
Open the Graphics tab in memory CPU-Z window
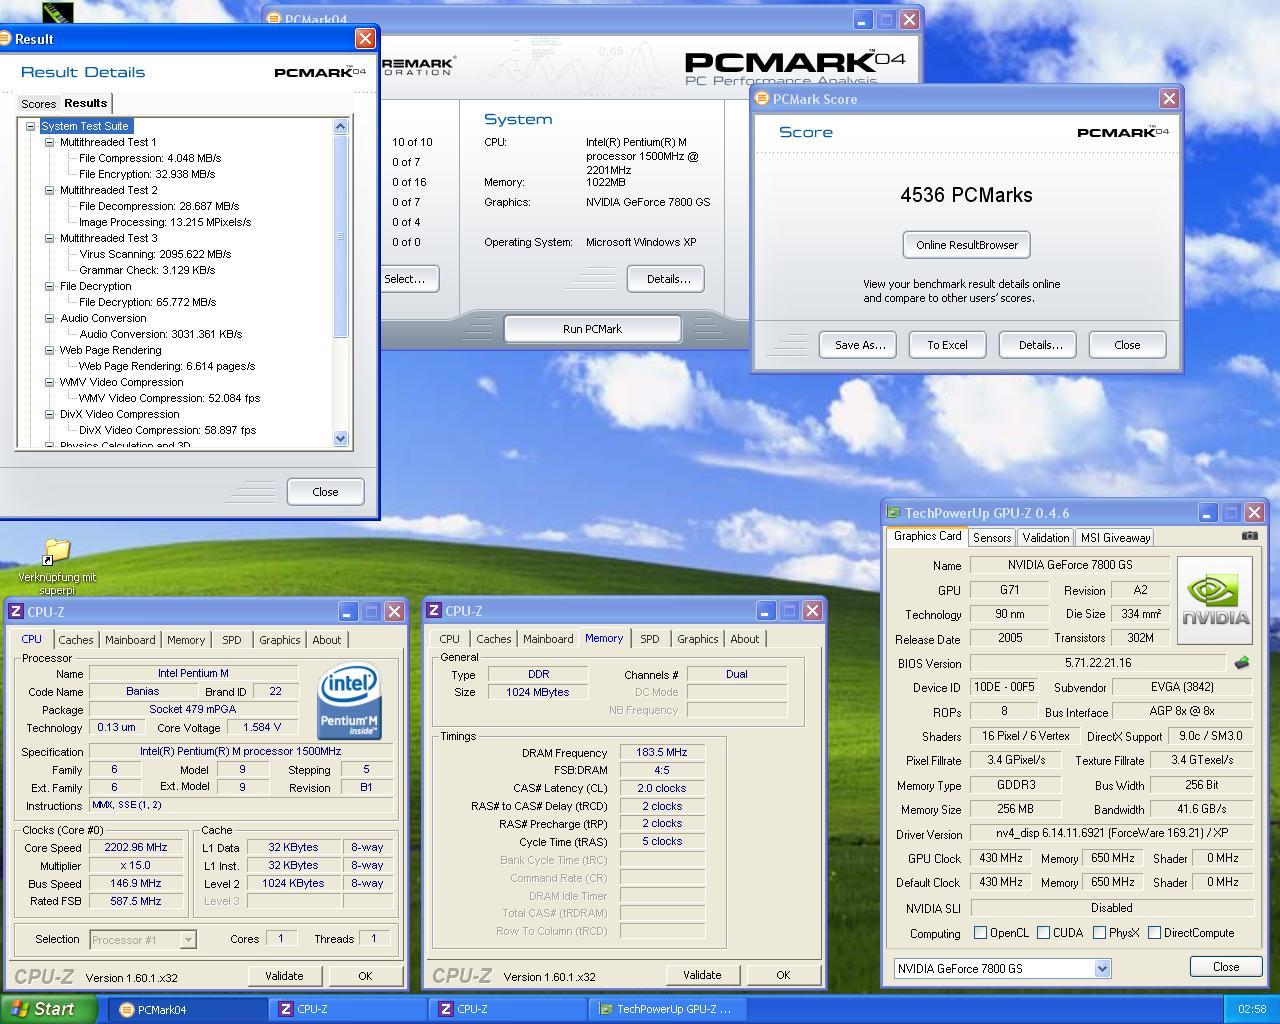697,639
